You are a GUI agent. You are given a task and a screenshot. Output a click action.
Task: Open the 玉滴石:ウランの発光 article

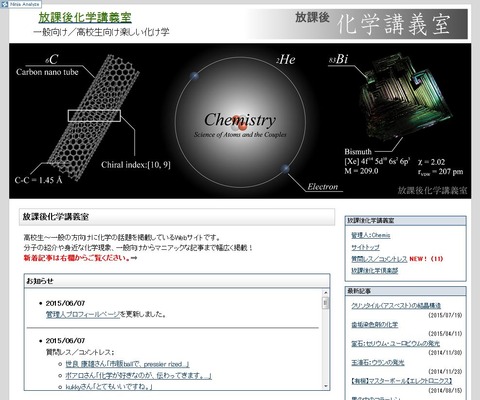(377, 362)
